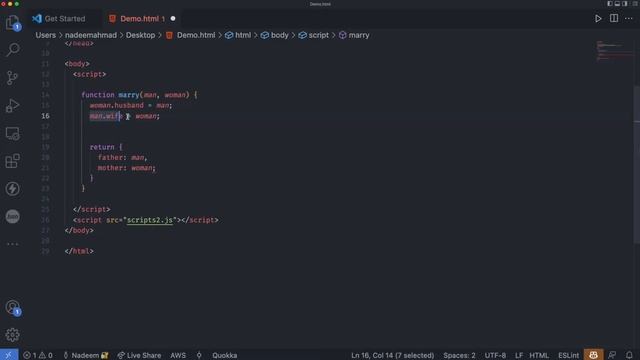Click the editor vertical scrollbar
640x360 pixels.
pos(637,163)
